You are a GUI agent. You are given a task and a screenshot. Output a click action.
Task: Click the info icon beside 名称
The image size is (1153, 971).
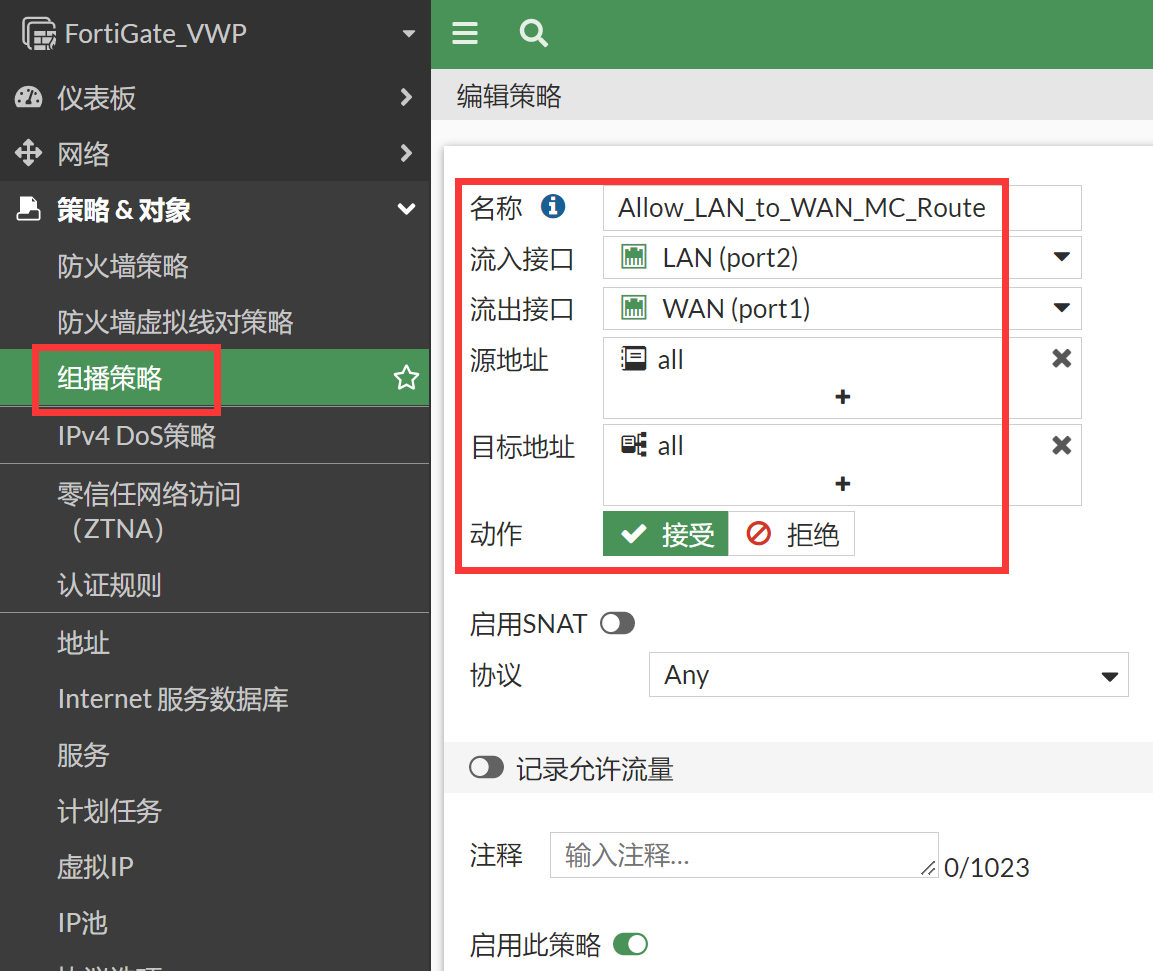click(553, 207)
